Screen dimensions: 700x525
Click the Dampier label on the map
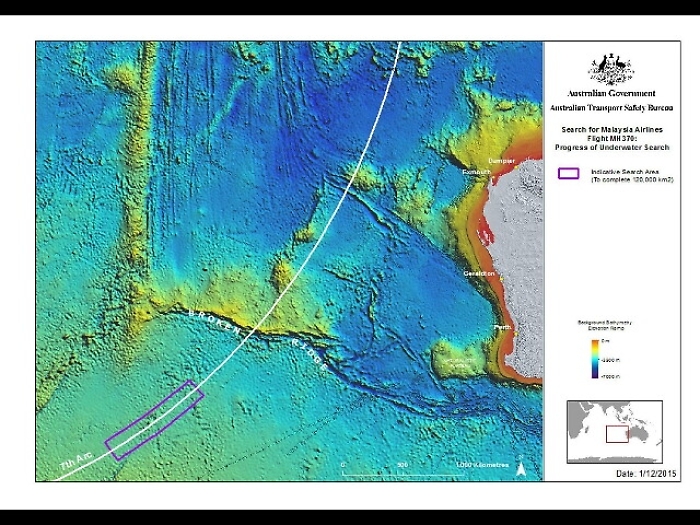click(x=500, y=159)
